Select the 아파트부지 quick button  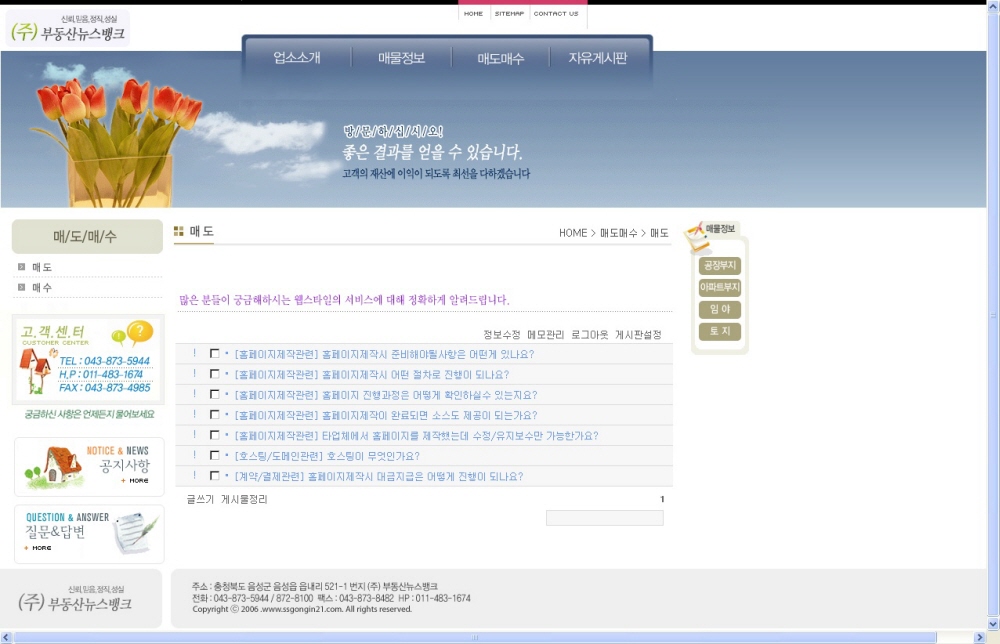coord(719,288)
